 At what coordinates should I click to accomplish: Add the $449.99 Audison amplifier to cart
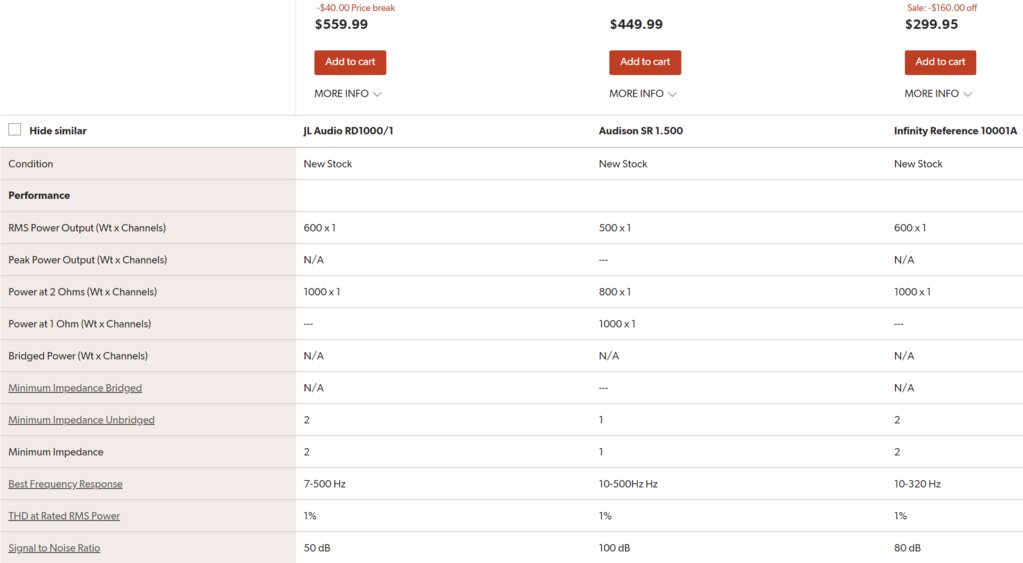(x=645, y=62)
